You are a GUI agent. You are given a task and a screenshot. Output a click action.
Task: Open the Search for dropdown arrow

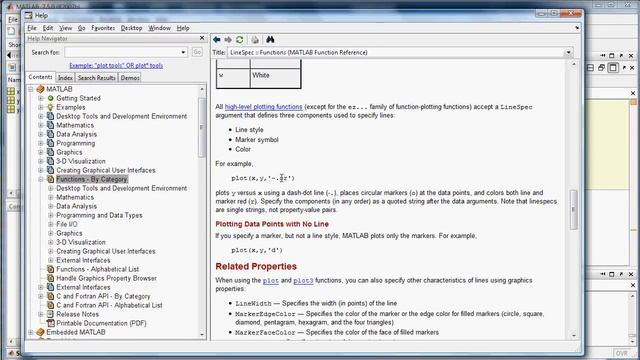pos(183,52)
